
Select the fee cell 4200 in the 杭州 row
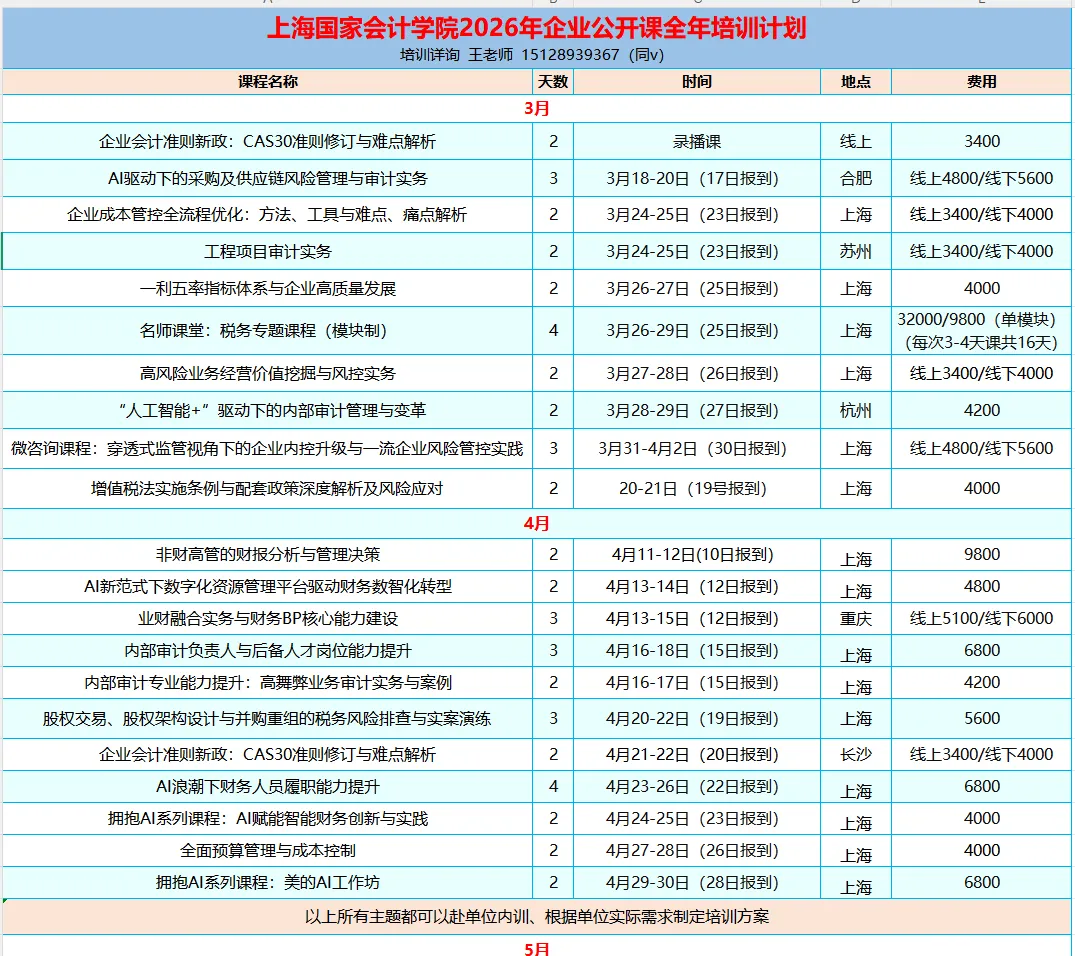(x=981, y=410)
